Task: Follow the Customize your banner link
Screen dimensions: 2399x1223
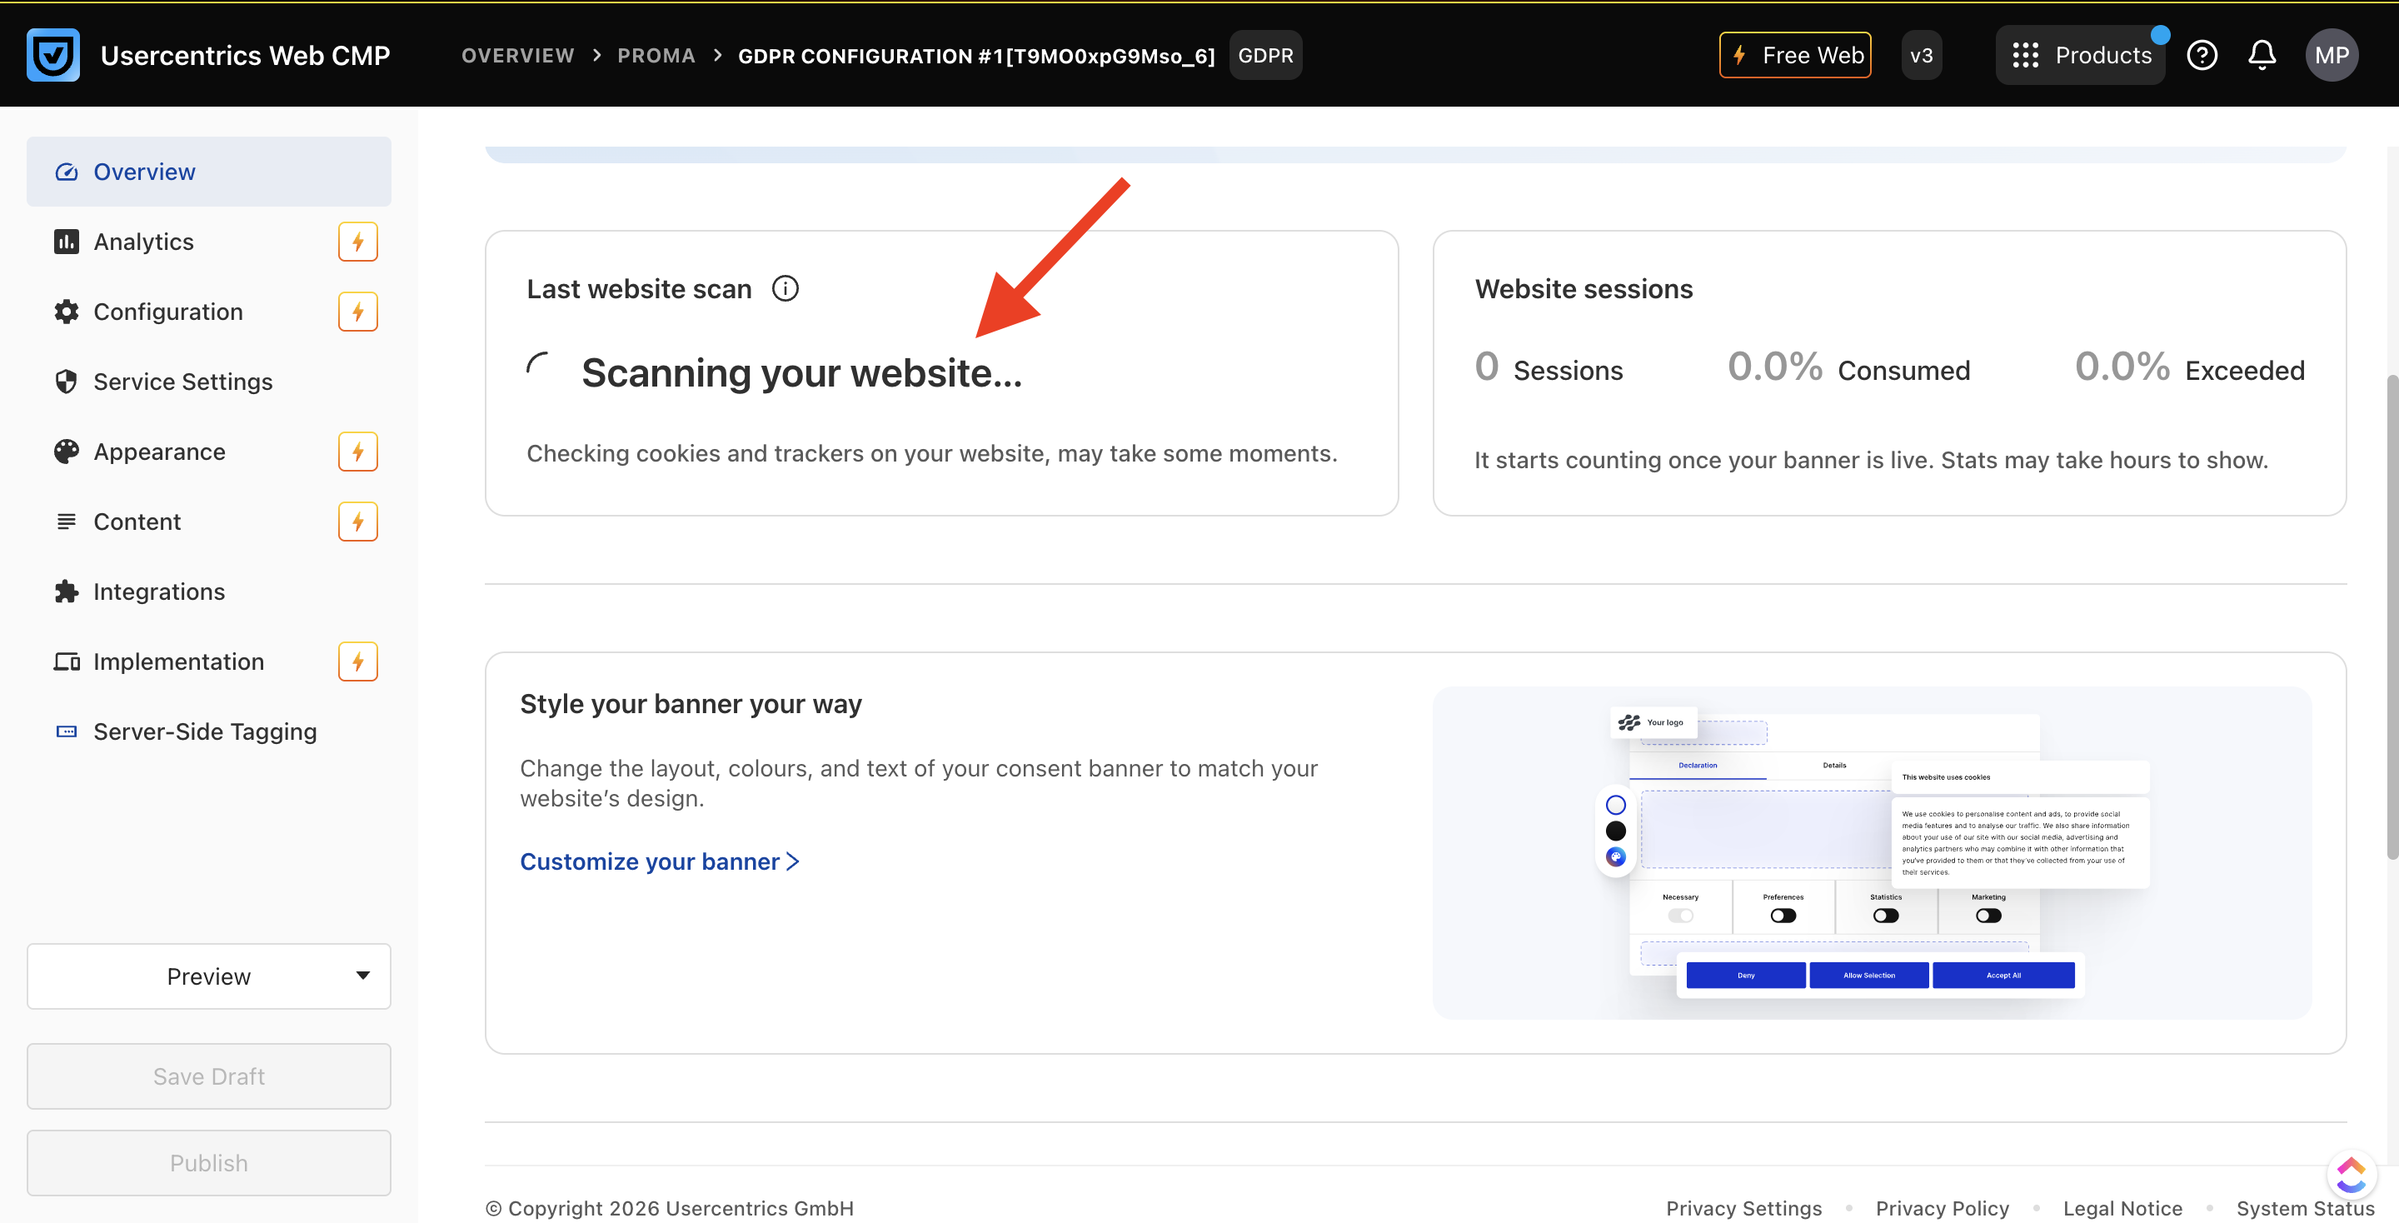Action: [x=660, y=861]
